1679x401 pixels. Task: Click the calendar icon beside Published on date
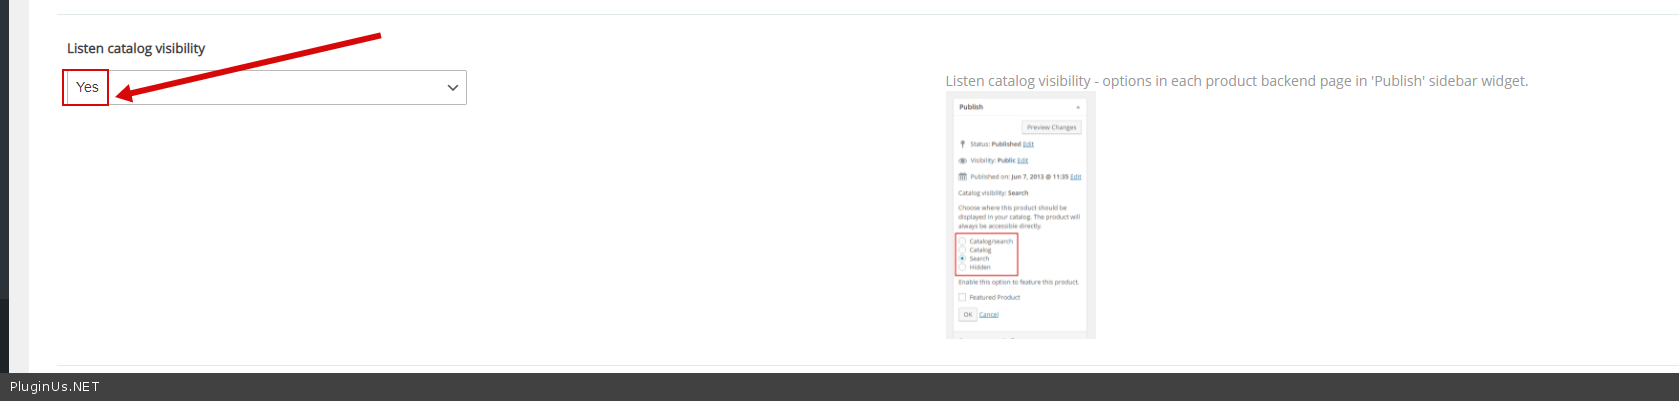(962, 177)
